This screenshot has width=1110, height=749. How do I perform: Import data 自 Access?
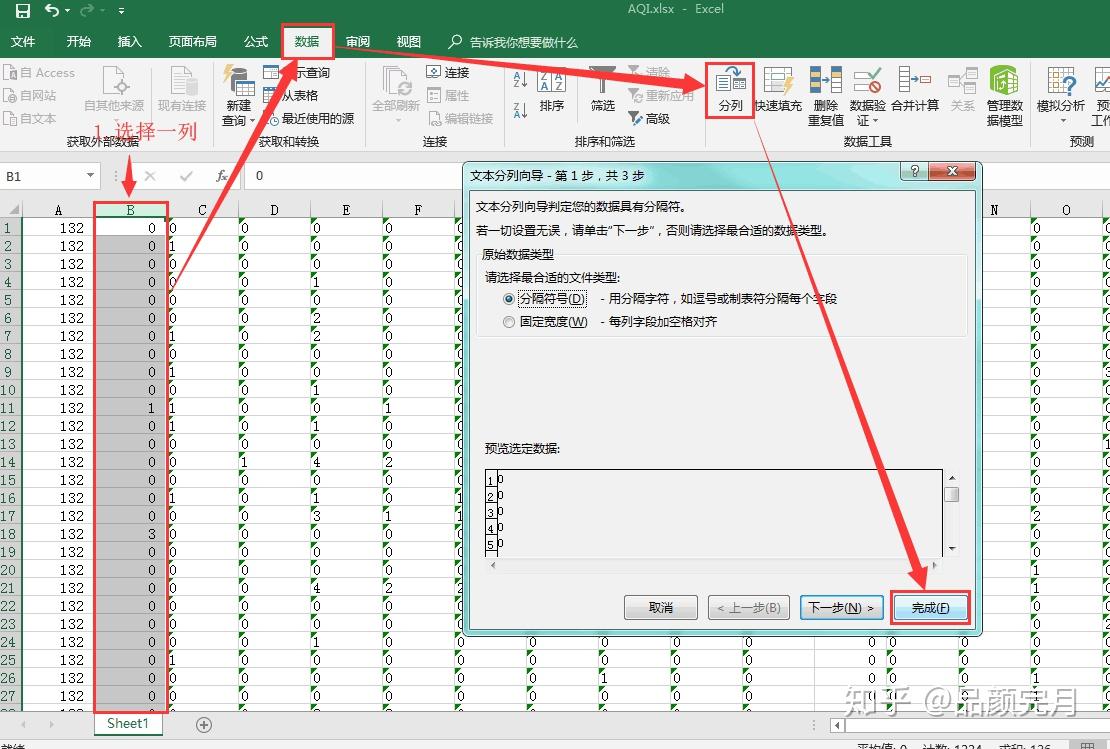point(39,72)
